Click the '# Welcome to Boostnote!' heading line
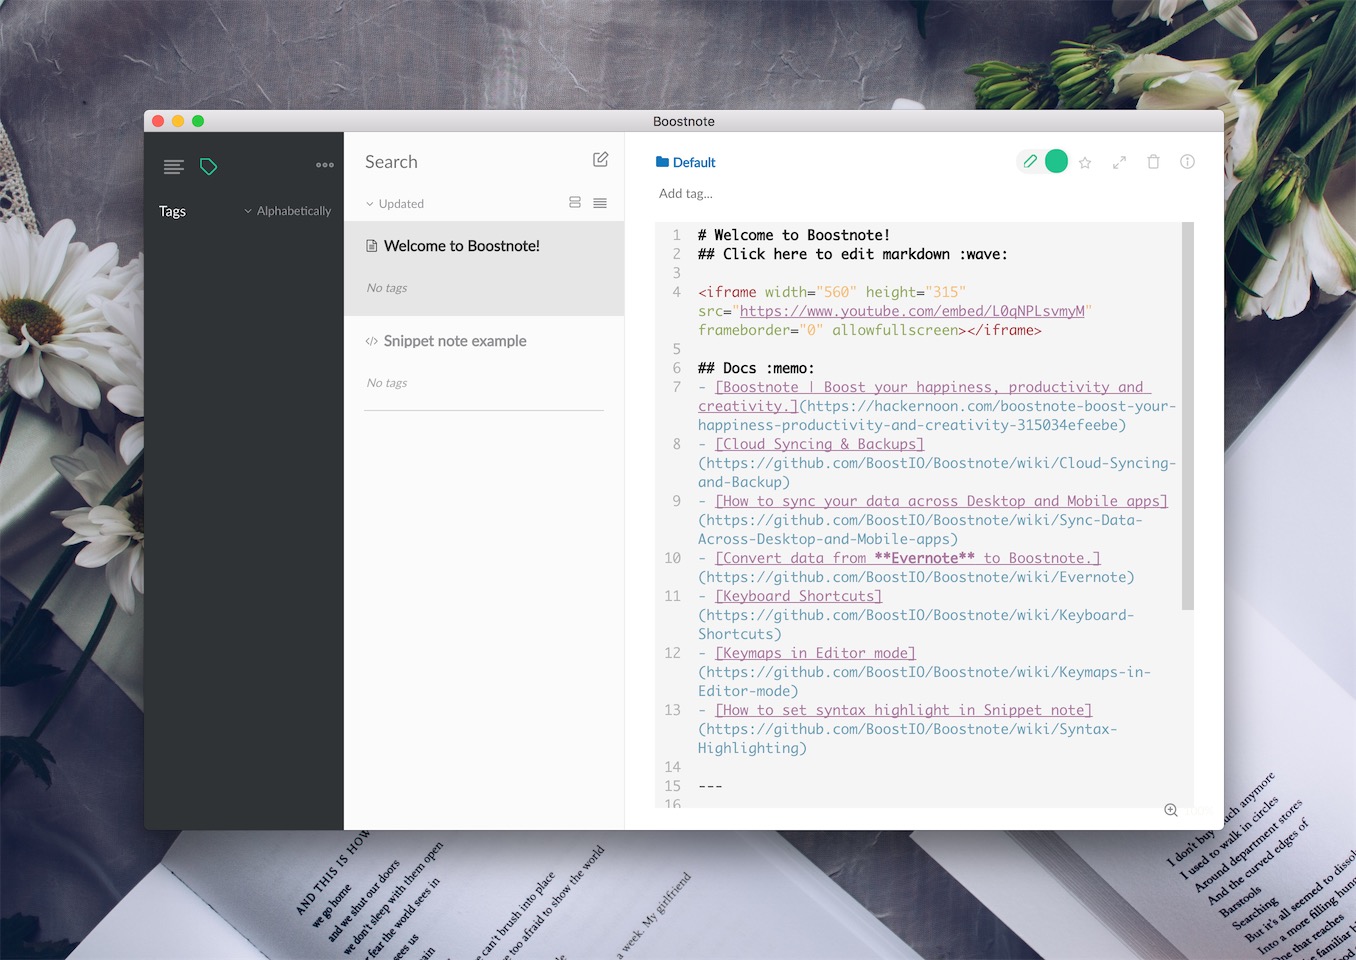The image size is (1356, 960). [x=794, y=235]
